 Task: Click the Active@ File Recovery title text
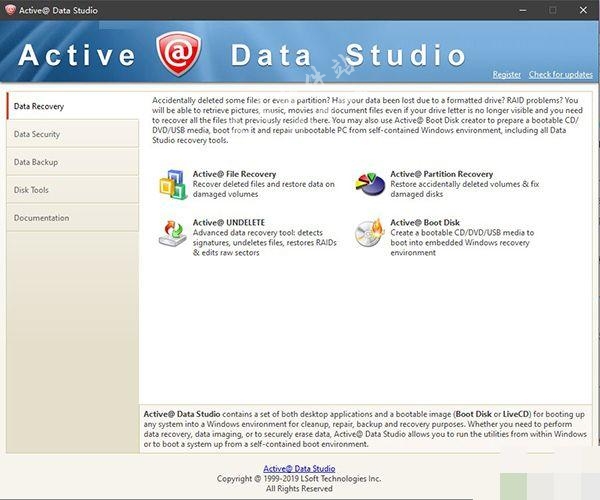tap(234, 174)
